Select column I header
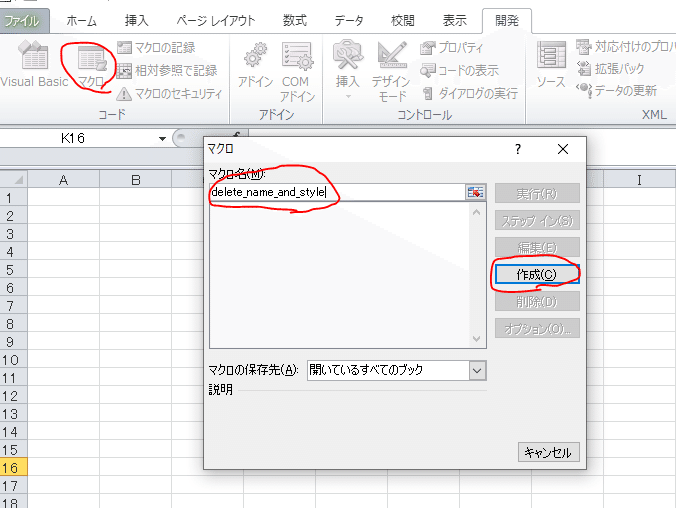The width and height of the screenshot is (676, 508). click(639, 179)
